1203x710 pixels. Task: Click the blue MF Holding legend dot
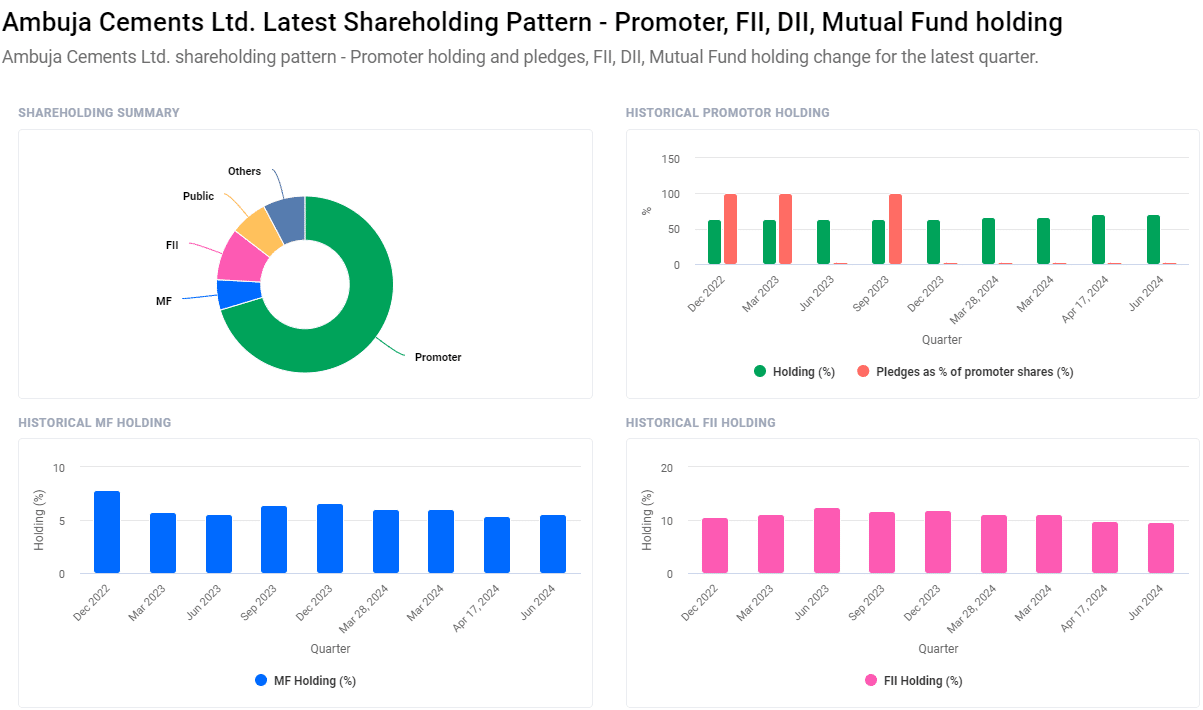click(x=261, y=680)
